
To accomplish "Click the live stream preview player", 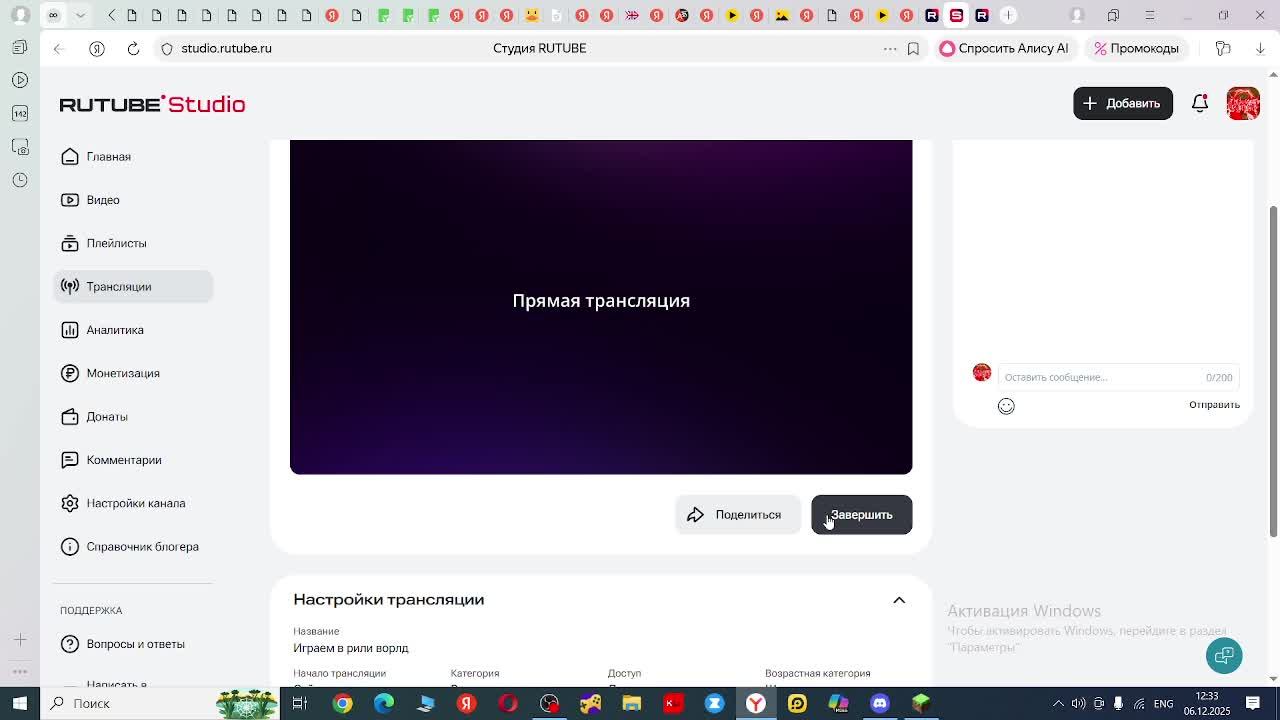I will (601, 307).
